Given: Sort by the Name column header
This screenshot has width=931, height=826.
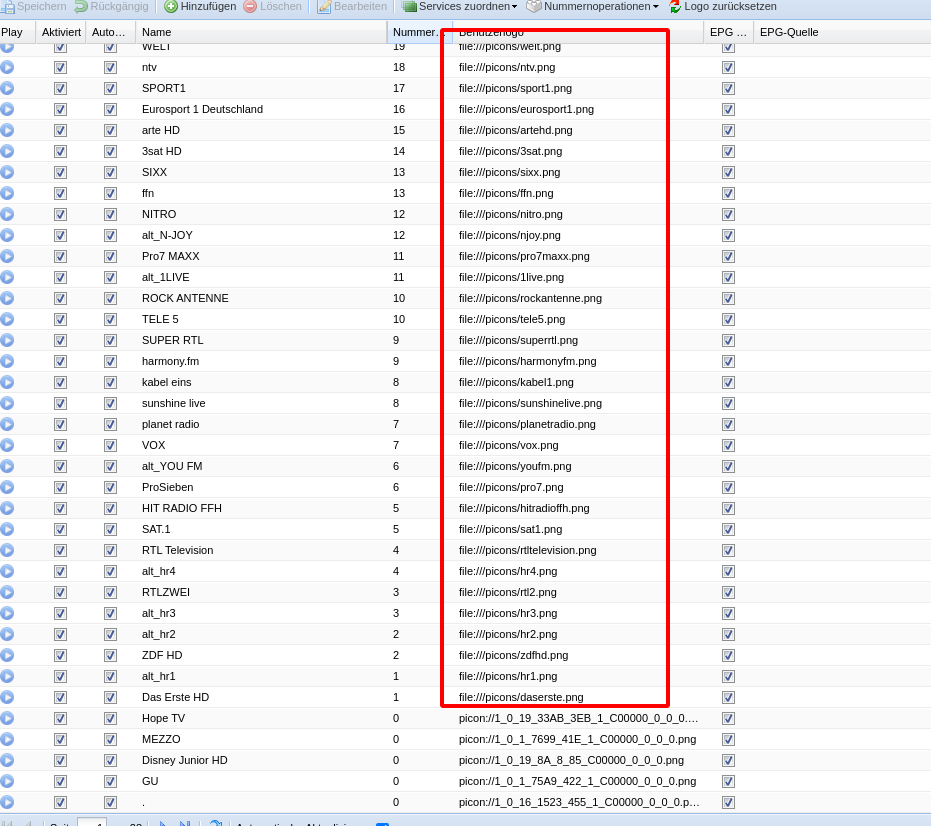Looking at the screenshot, I should click(261, 32).
